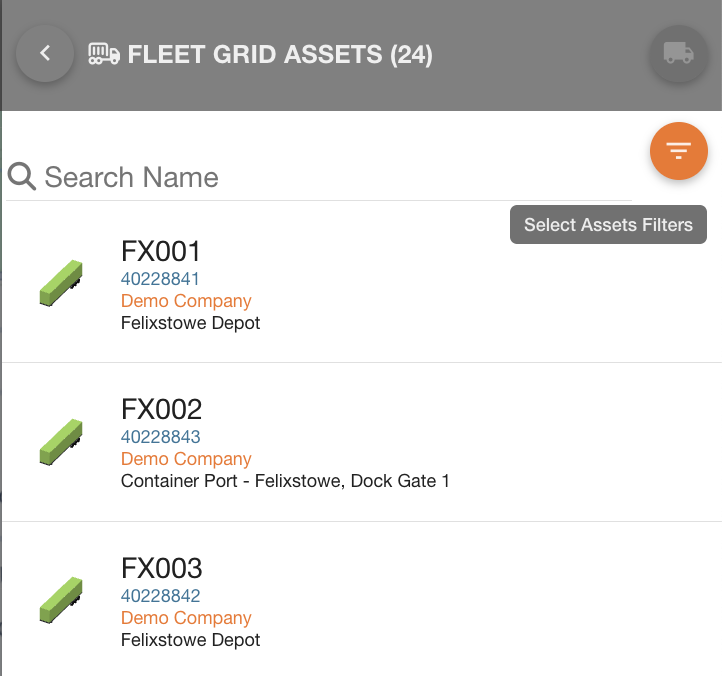Click the FX002 green trailer icon

[x=61, y=441]
